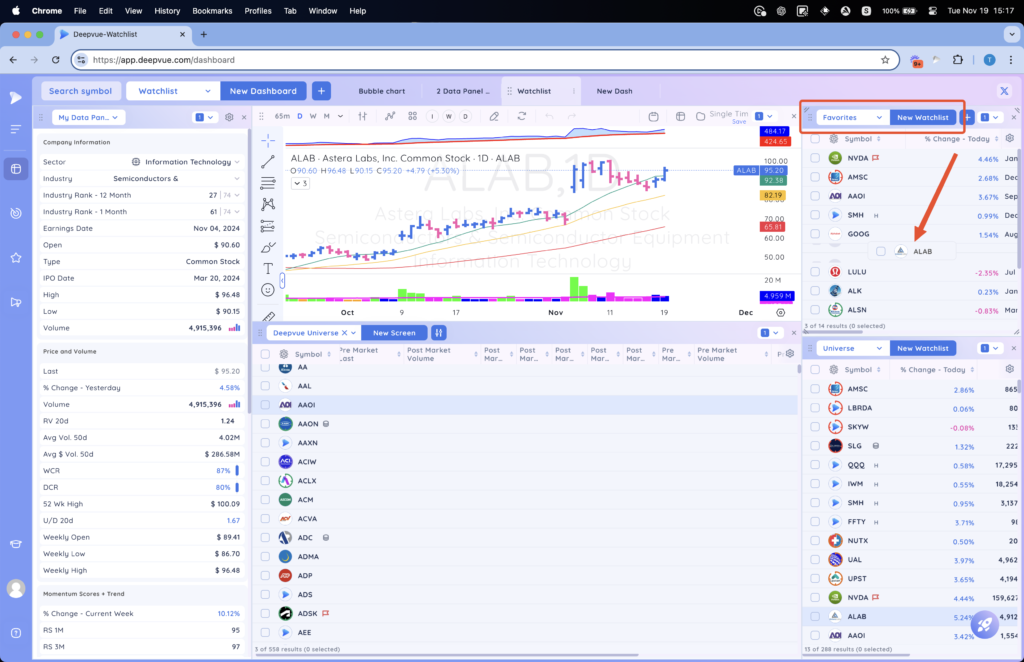1024x662 pixels.
Task: Open the star favorites icon in left sidebar
Action: (16, 258)
